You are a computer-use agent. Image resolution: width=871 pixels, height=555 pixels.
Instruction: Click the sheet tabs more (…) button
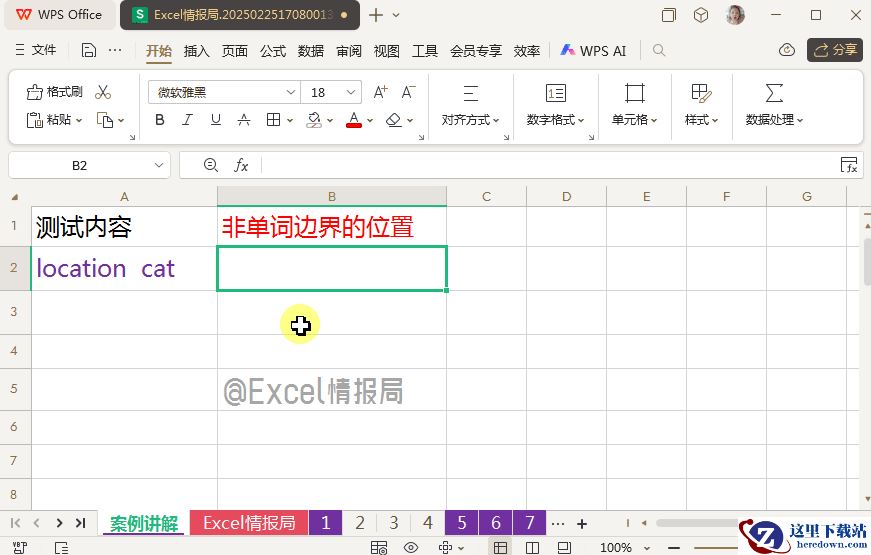(x=558, y=524)
